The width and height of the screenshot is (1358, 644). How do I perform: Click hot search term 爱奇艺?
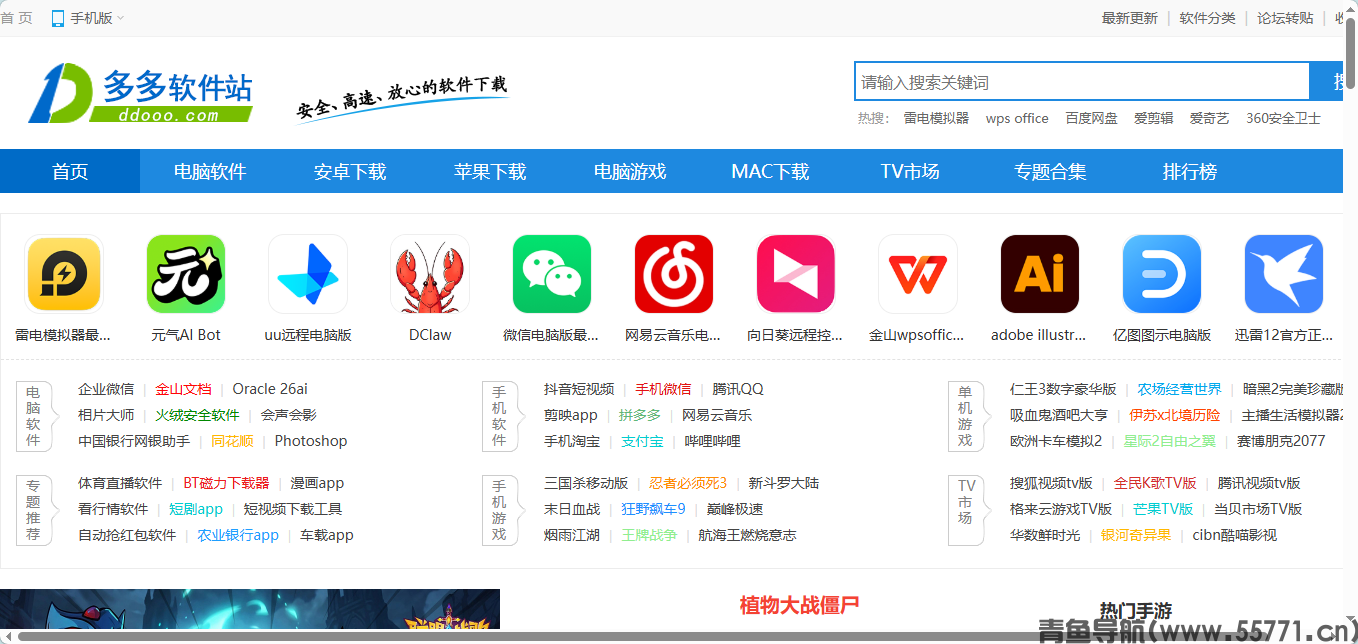click(x=1210, y=118)
